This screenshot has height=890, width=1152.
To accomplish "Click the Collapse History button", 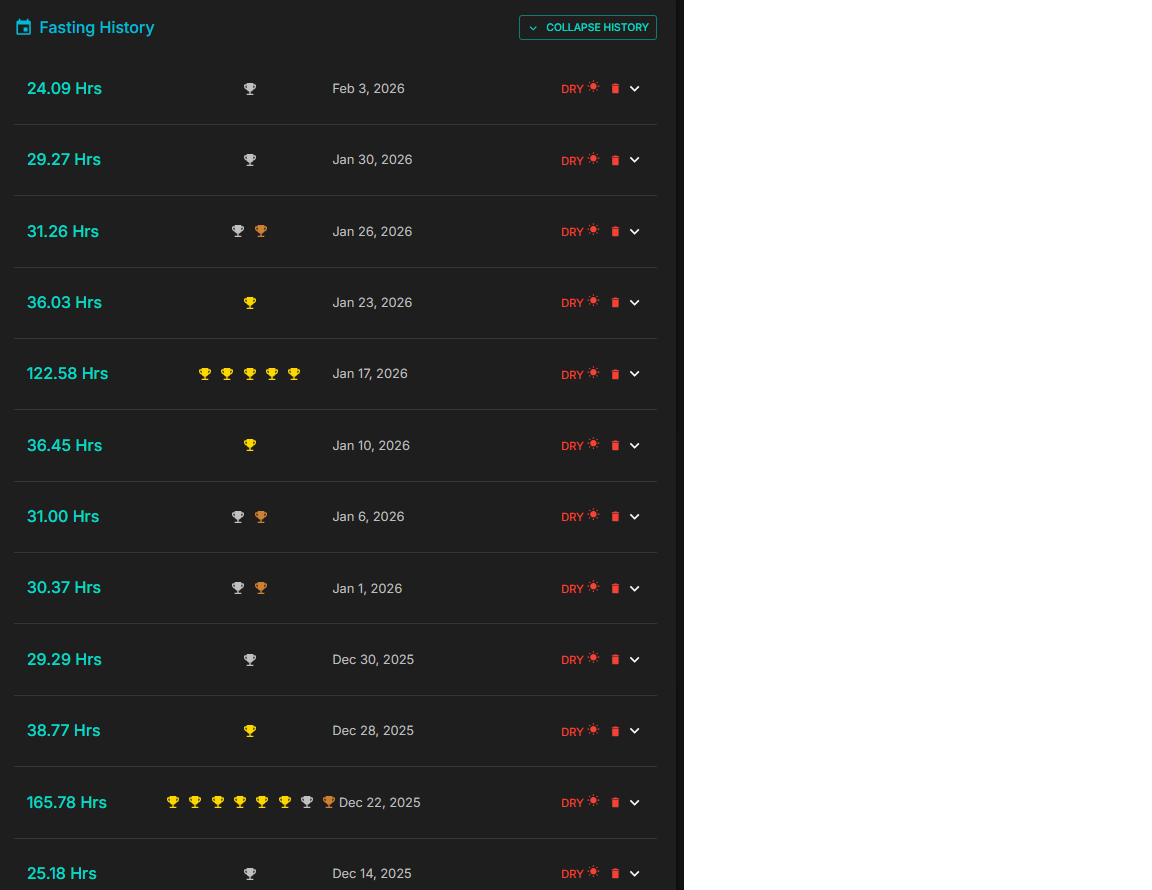I will 588,27.
